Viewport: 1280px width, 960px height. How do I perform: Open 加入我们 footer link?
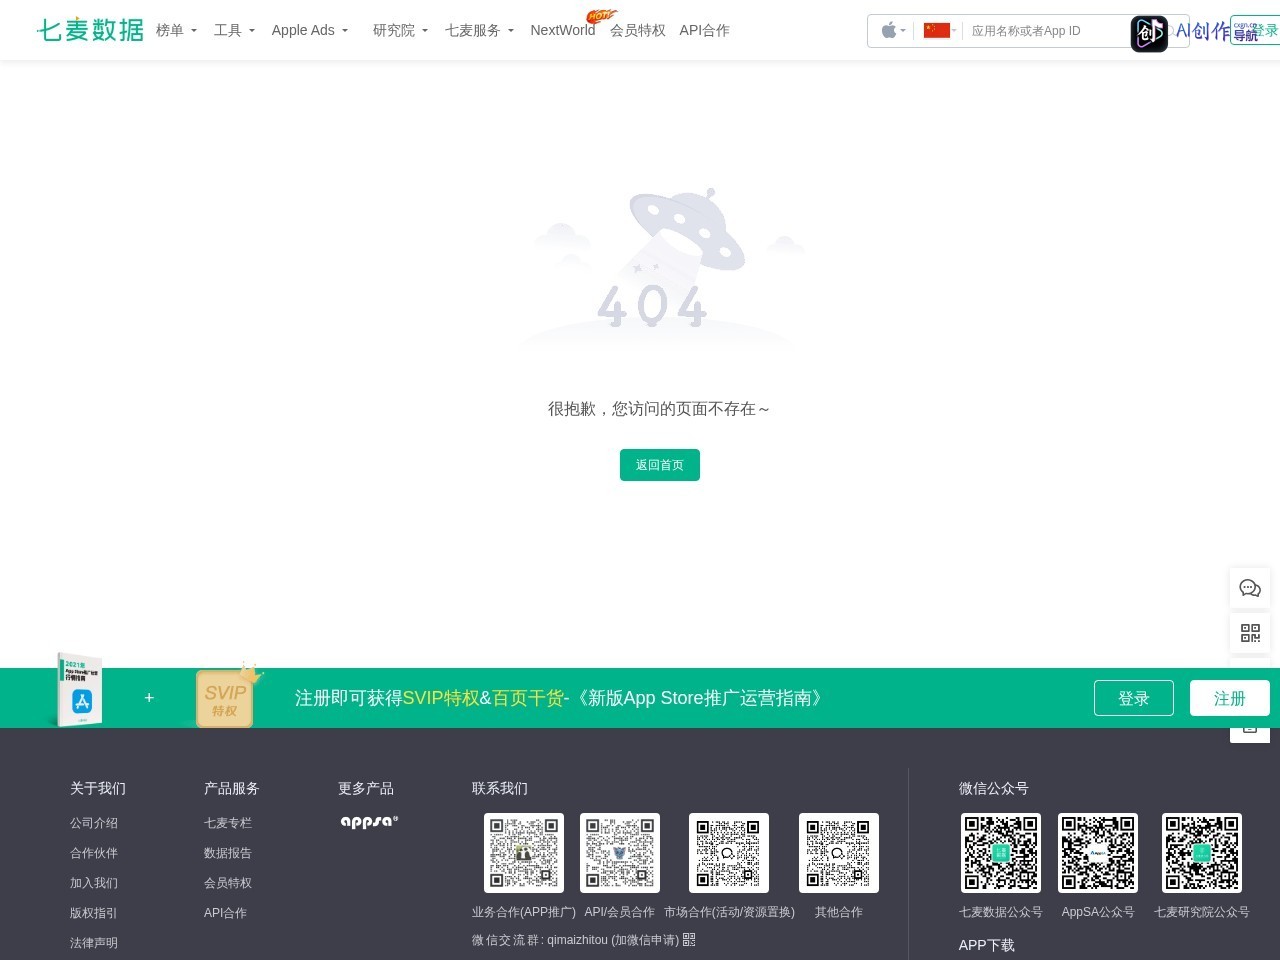(94, 883)
